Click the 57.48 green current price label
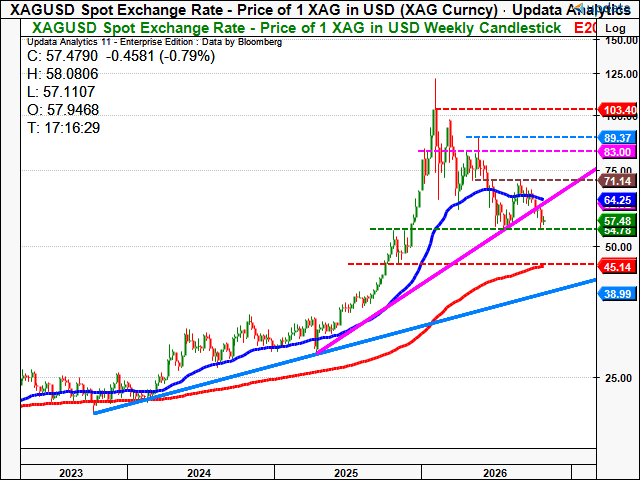Image resolution: width=640 pixels, height=480 pixels. tap(618, 220)
